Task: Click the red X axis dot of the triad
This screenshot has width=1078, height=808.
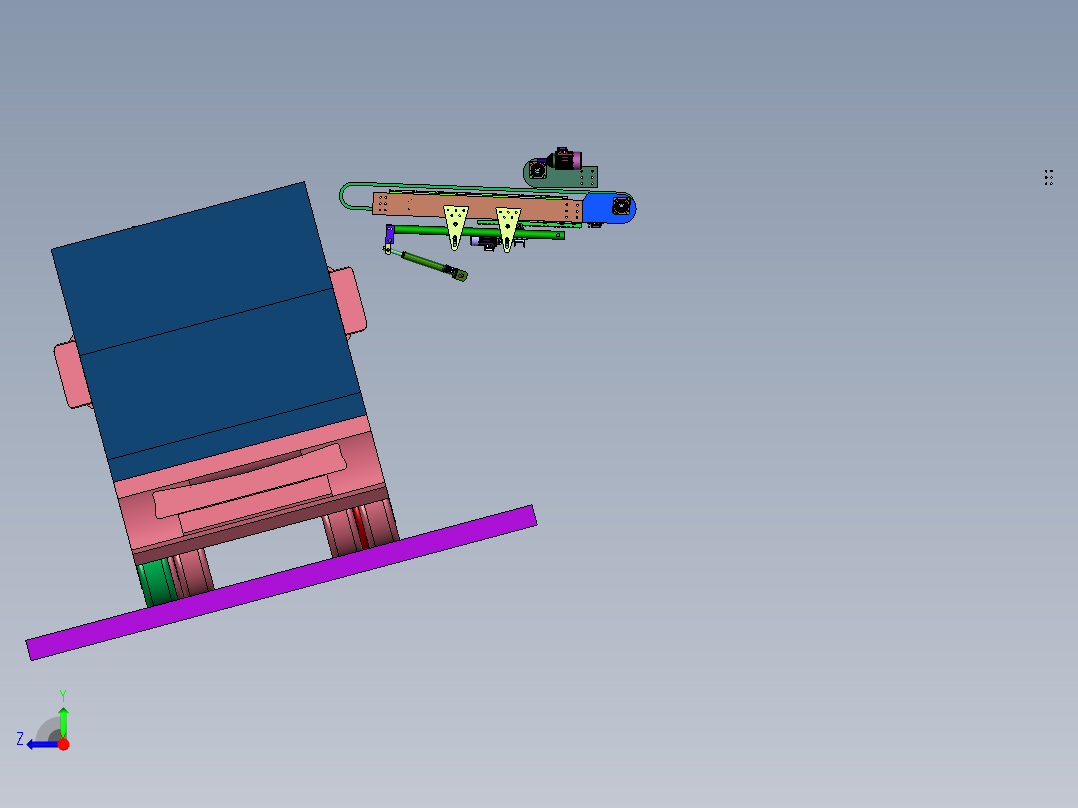Action: pyautogui.click(x=63, y=744)
